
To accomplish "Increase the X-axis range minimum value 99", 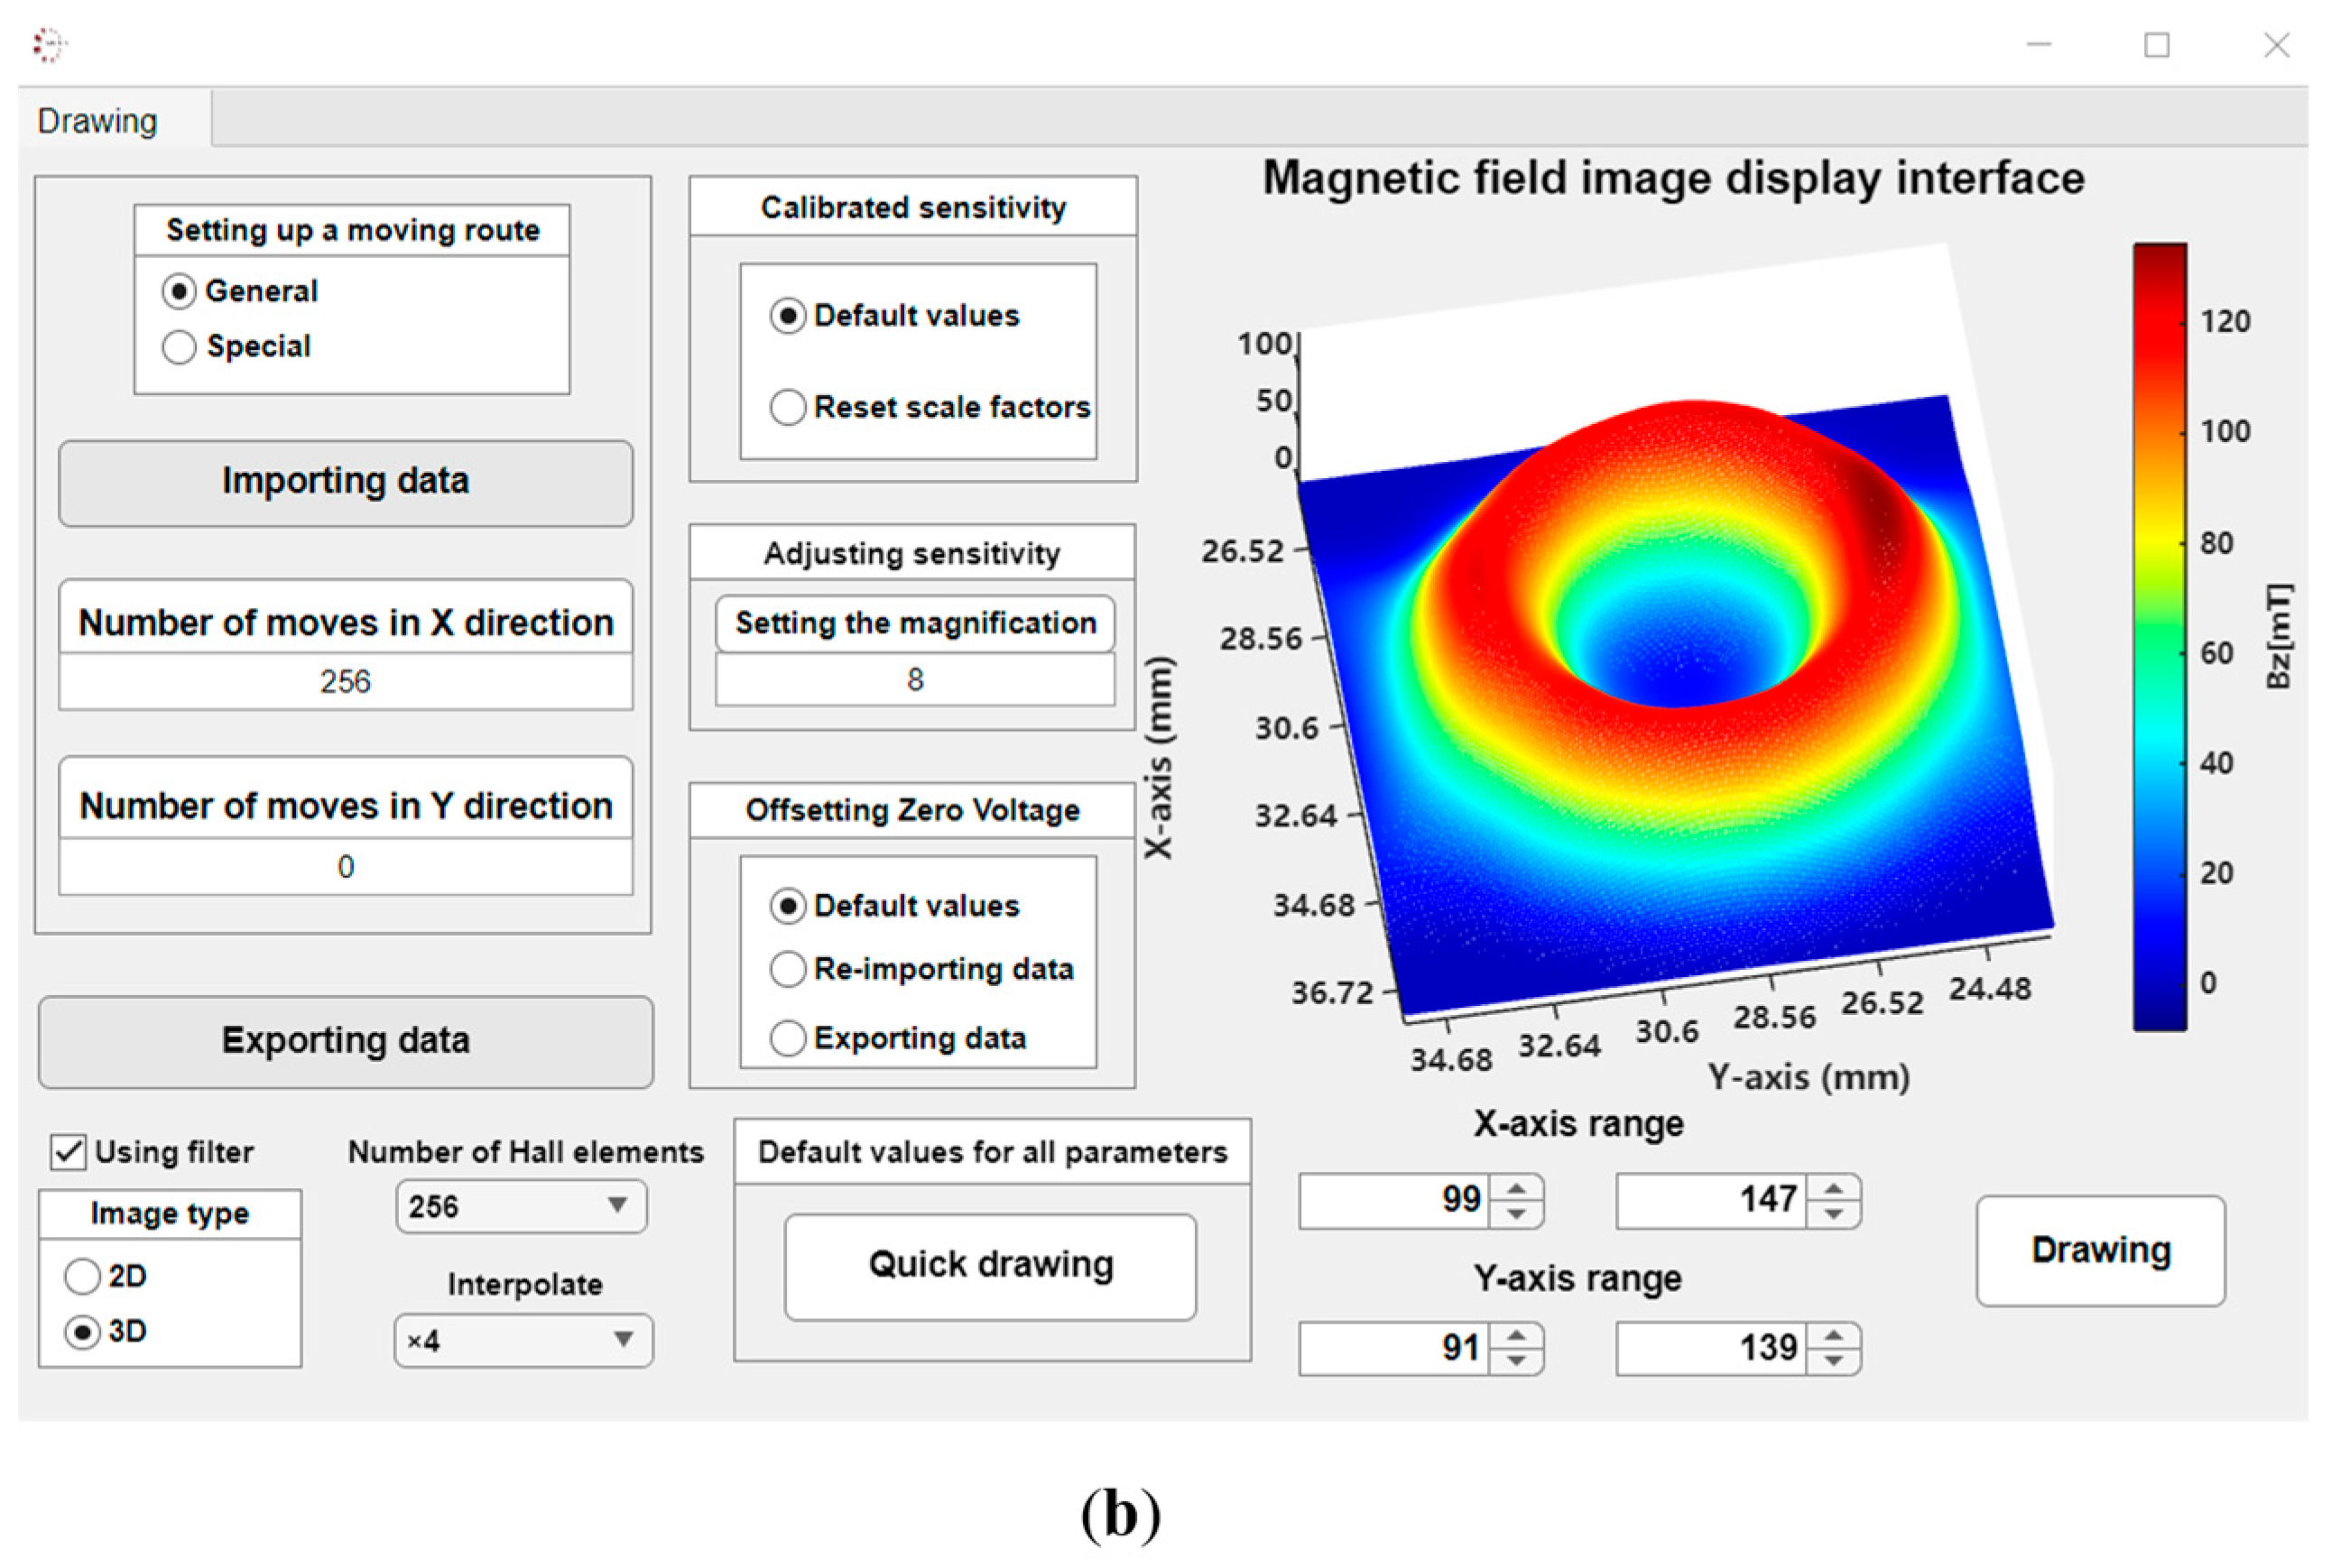I will (x=1517, y=1188).
